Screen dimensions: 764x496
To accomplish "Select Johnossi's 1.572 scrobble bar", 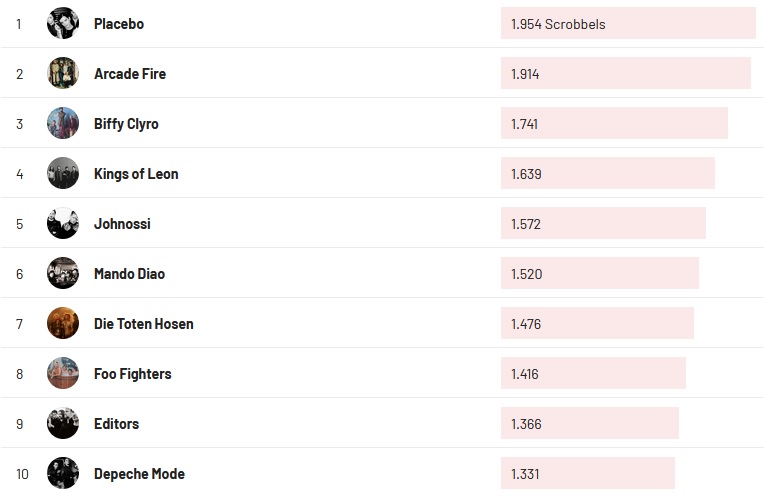I will [x=603, y=224].
